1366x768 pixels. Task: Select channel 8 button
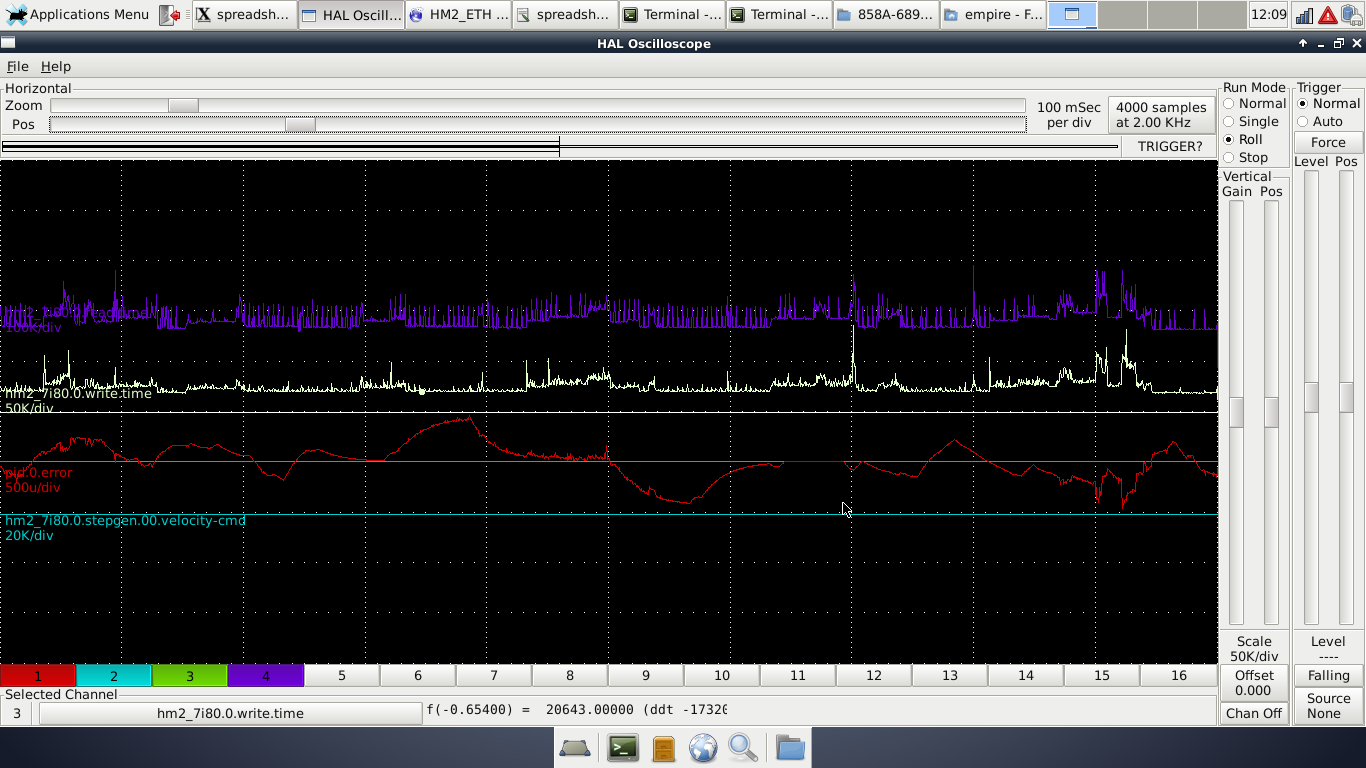tap(570, 675)
